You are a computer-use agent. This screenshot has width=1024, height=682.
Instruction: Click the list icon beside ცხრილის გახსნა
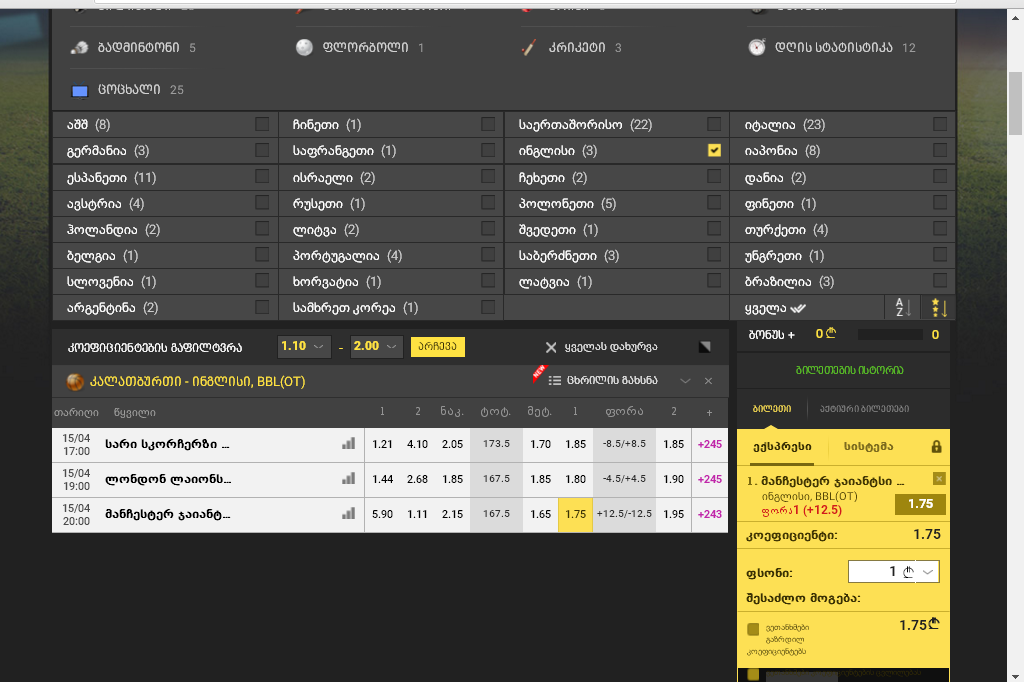click(x=554, y=380)
